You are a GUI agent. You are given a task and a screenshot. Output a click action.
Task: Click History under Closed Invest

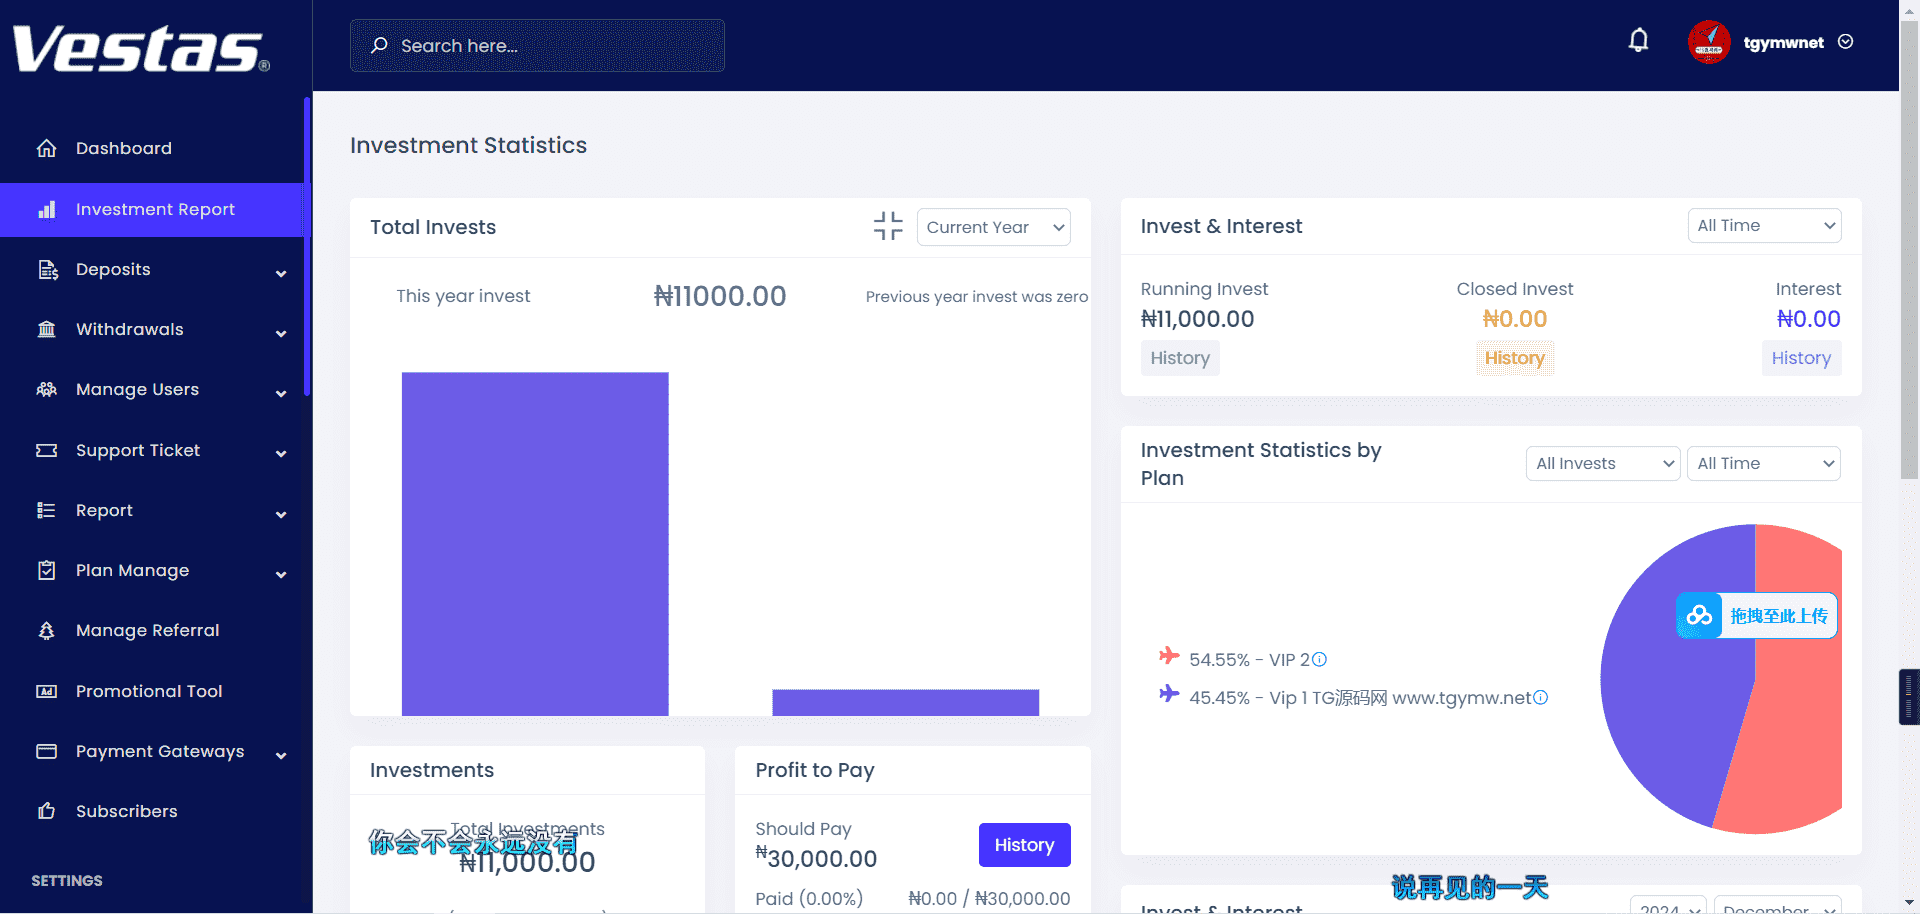(x=1514, y=358)
